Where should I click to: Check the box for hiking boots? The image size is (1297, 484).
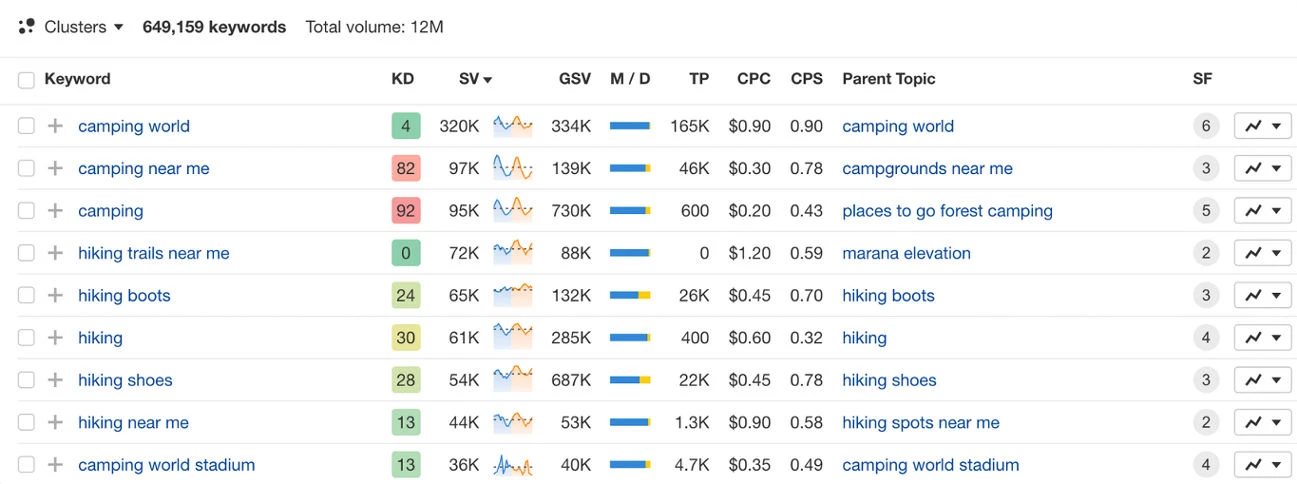[26, 295]
